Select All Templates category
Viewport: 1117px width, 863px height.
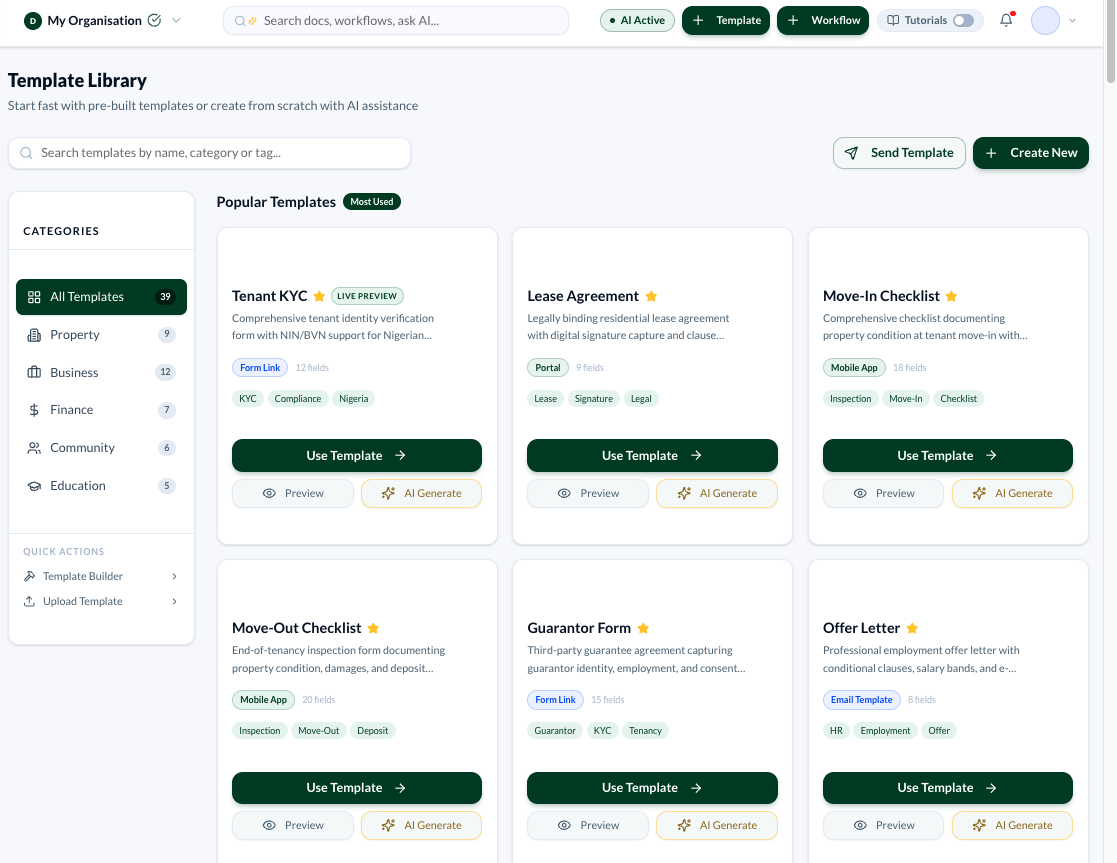tap(101, 296)
